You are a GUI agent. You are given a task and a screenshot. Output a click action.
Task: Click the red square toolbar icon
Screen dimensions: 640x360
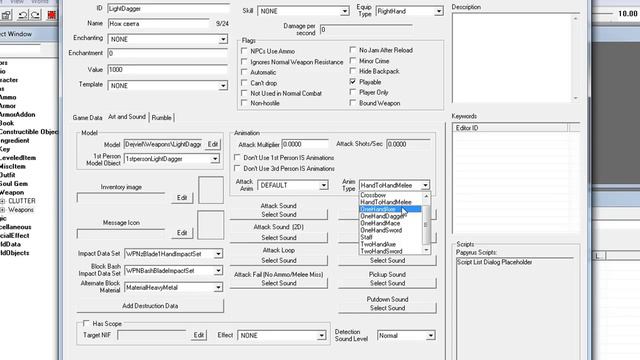tap(51, 15)
